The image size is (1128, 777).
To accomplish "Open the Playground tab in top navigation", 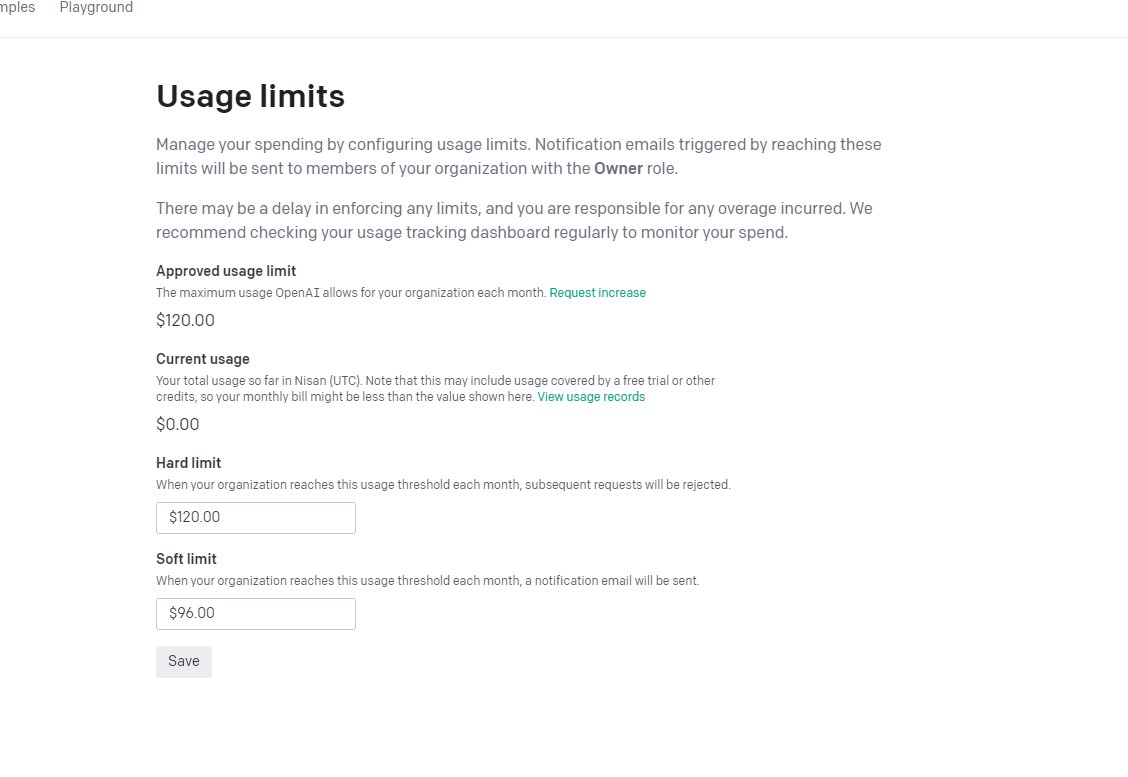I will (x=96, y=7).
